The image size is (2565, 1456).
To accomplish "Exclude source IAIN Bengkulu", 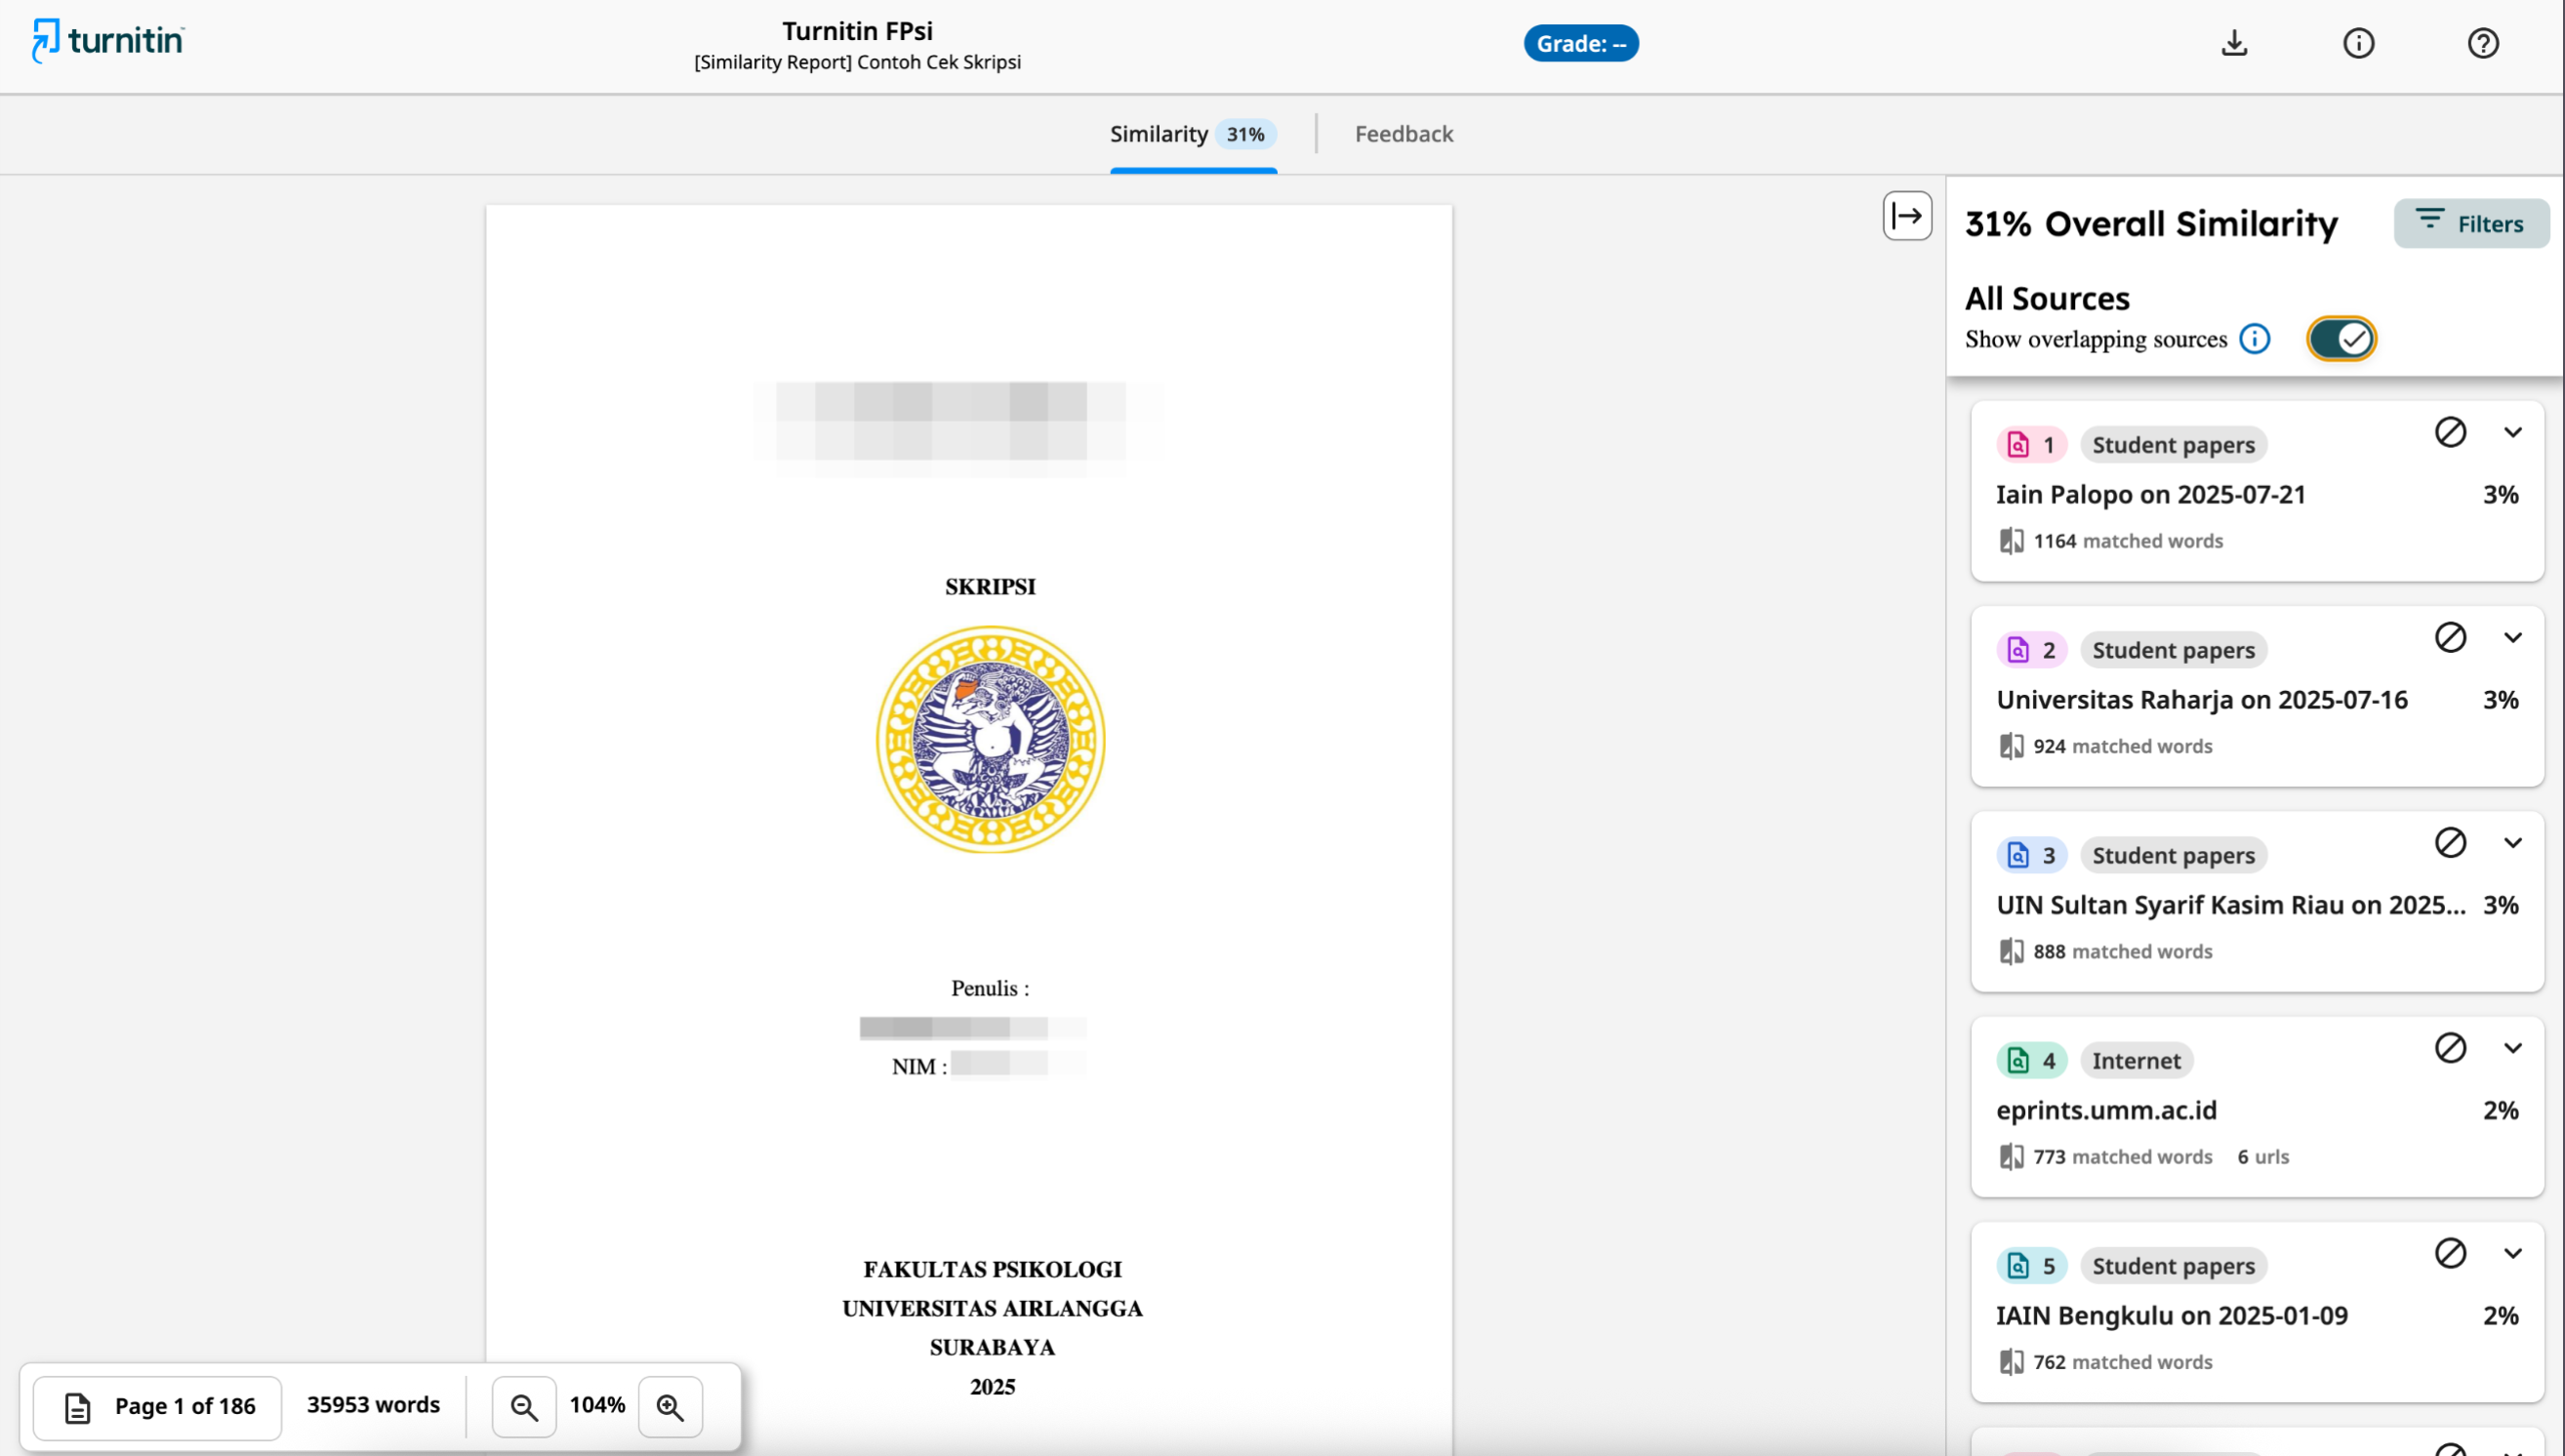I will [2450, 1252].
